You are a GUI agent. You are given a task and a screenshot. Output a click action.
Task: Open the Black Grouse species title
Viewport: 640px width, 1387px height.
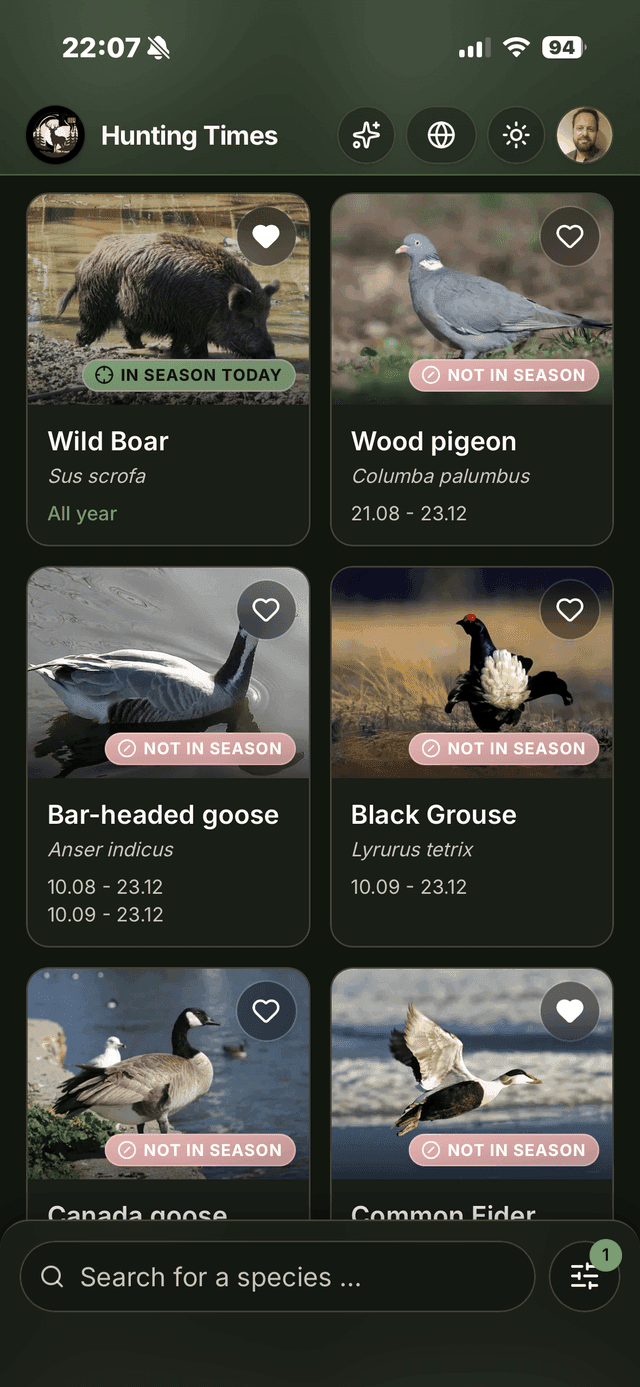[434, 815]
